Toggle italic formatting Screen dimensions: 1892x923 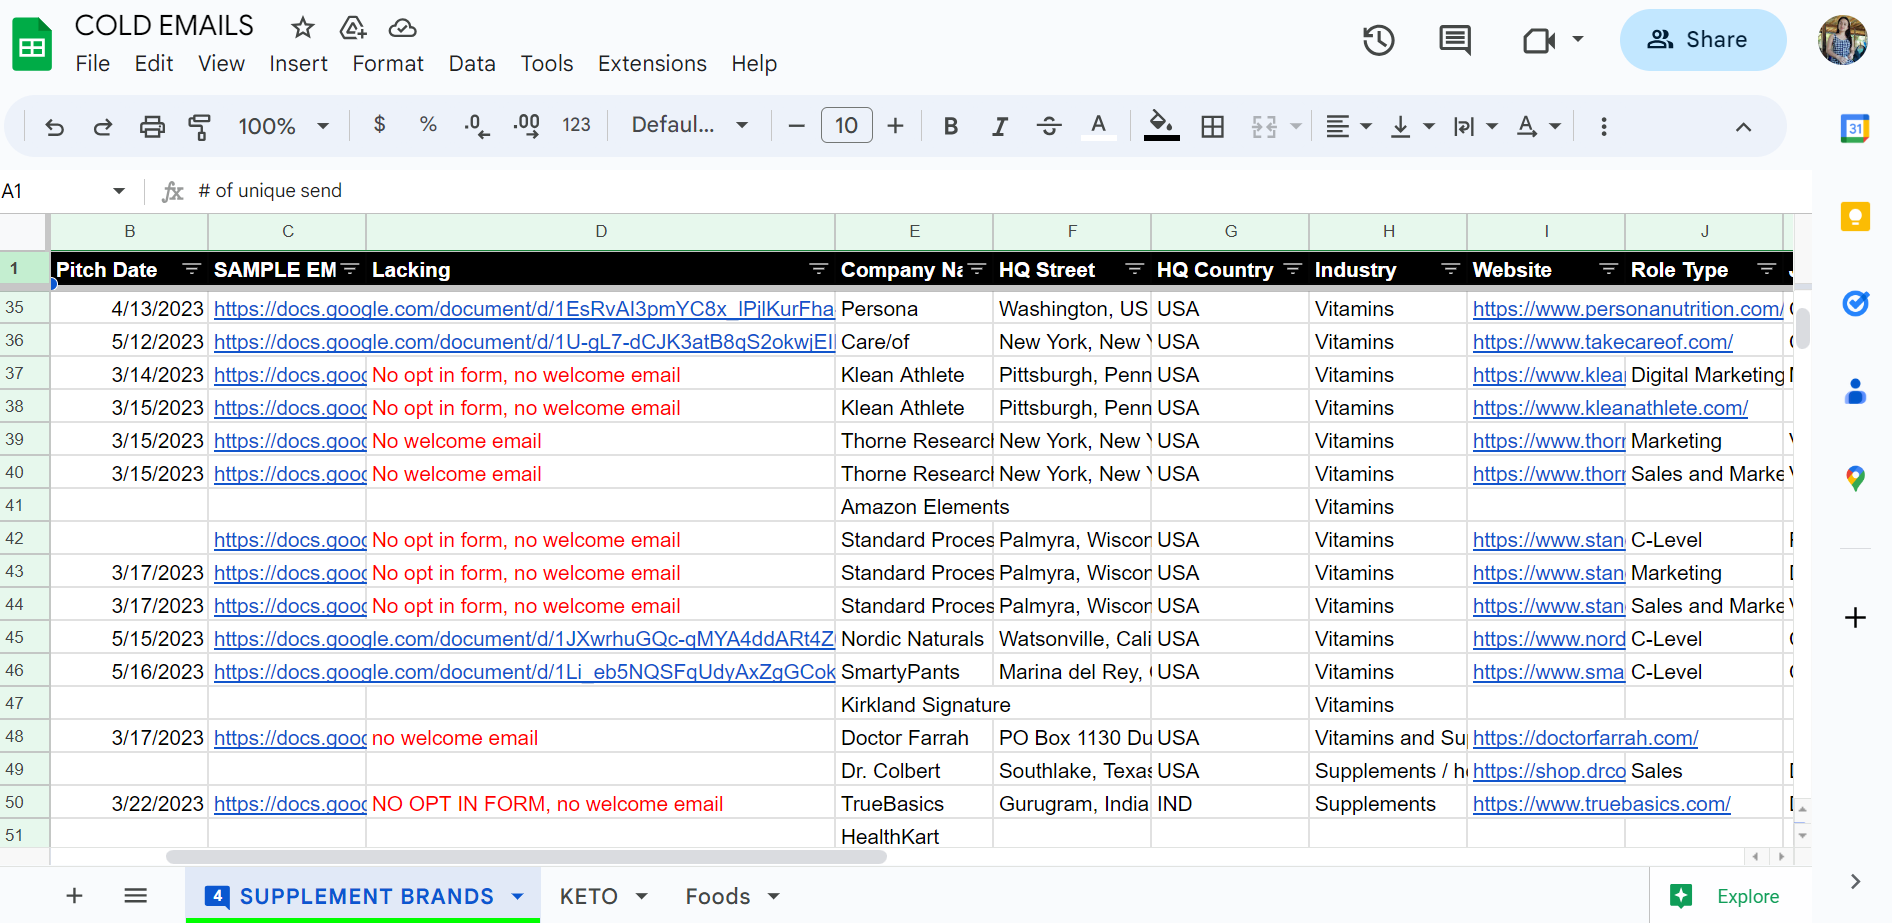click(x=999, y=127)
